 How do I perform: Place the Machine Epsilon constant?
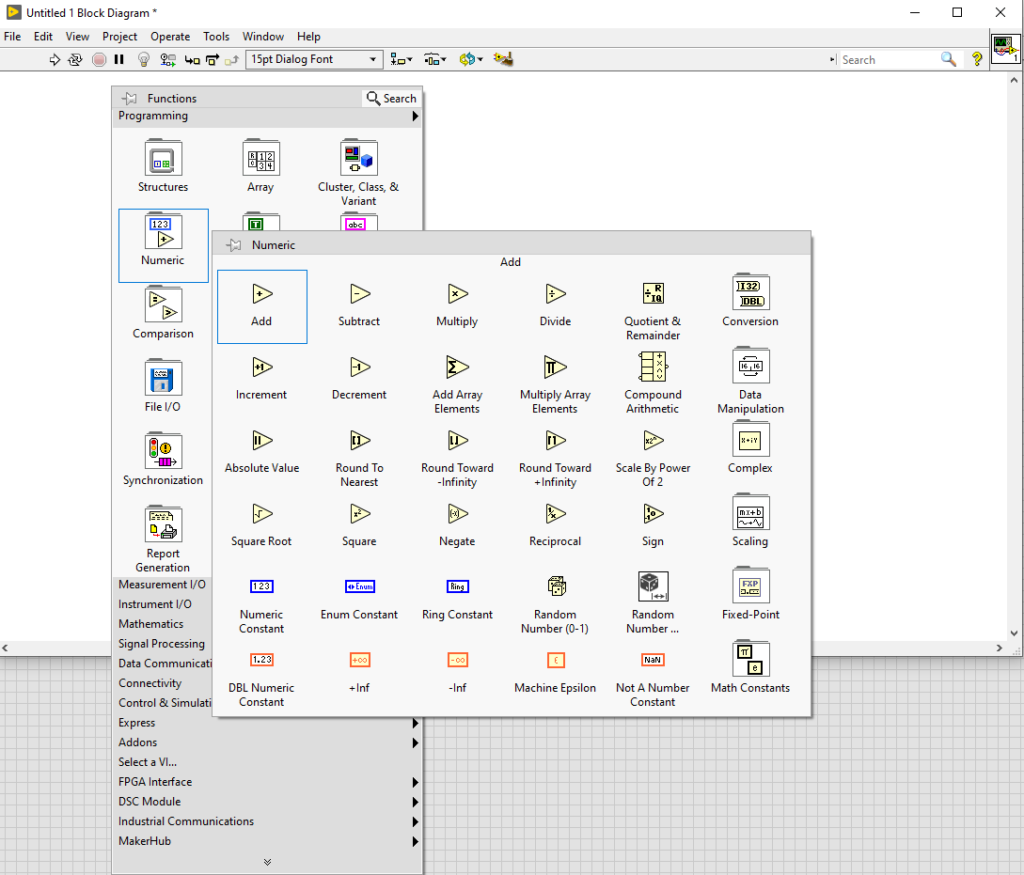click(x=555, y=673)
